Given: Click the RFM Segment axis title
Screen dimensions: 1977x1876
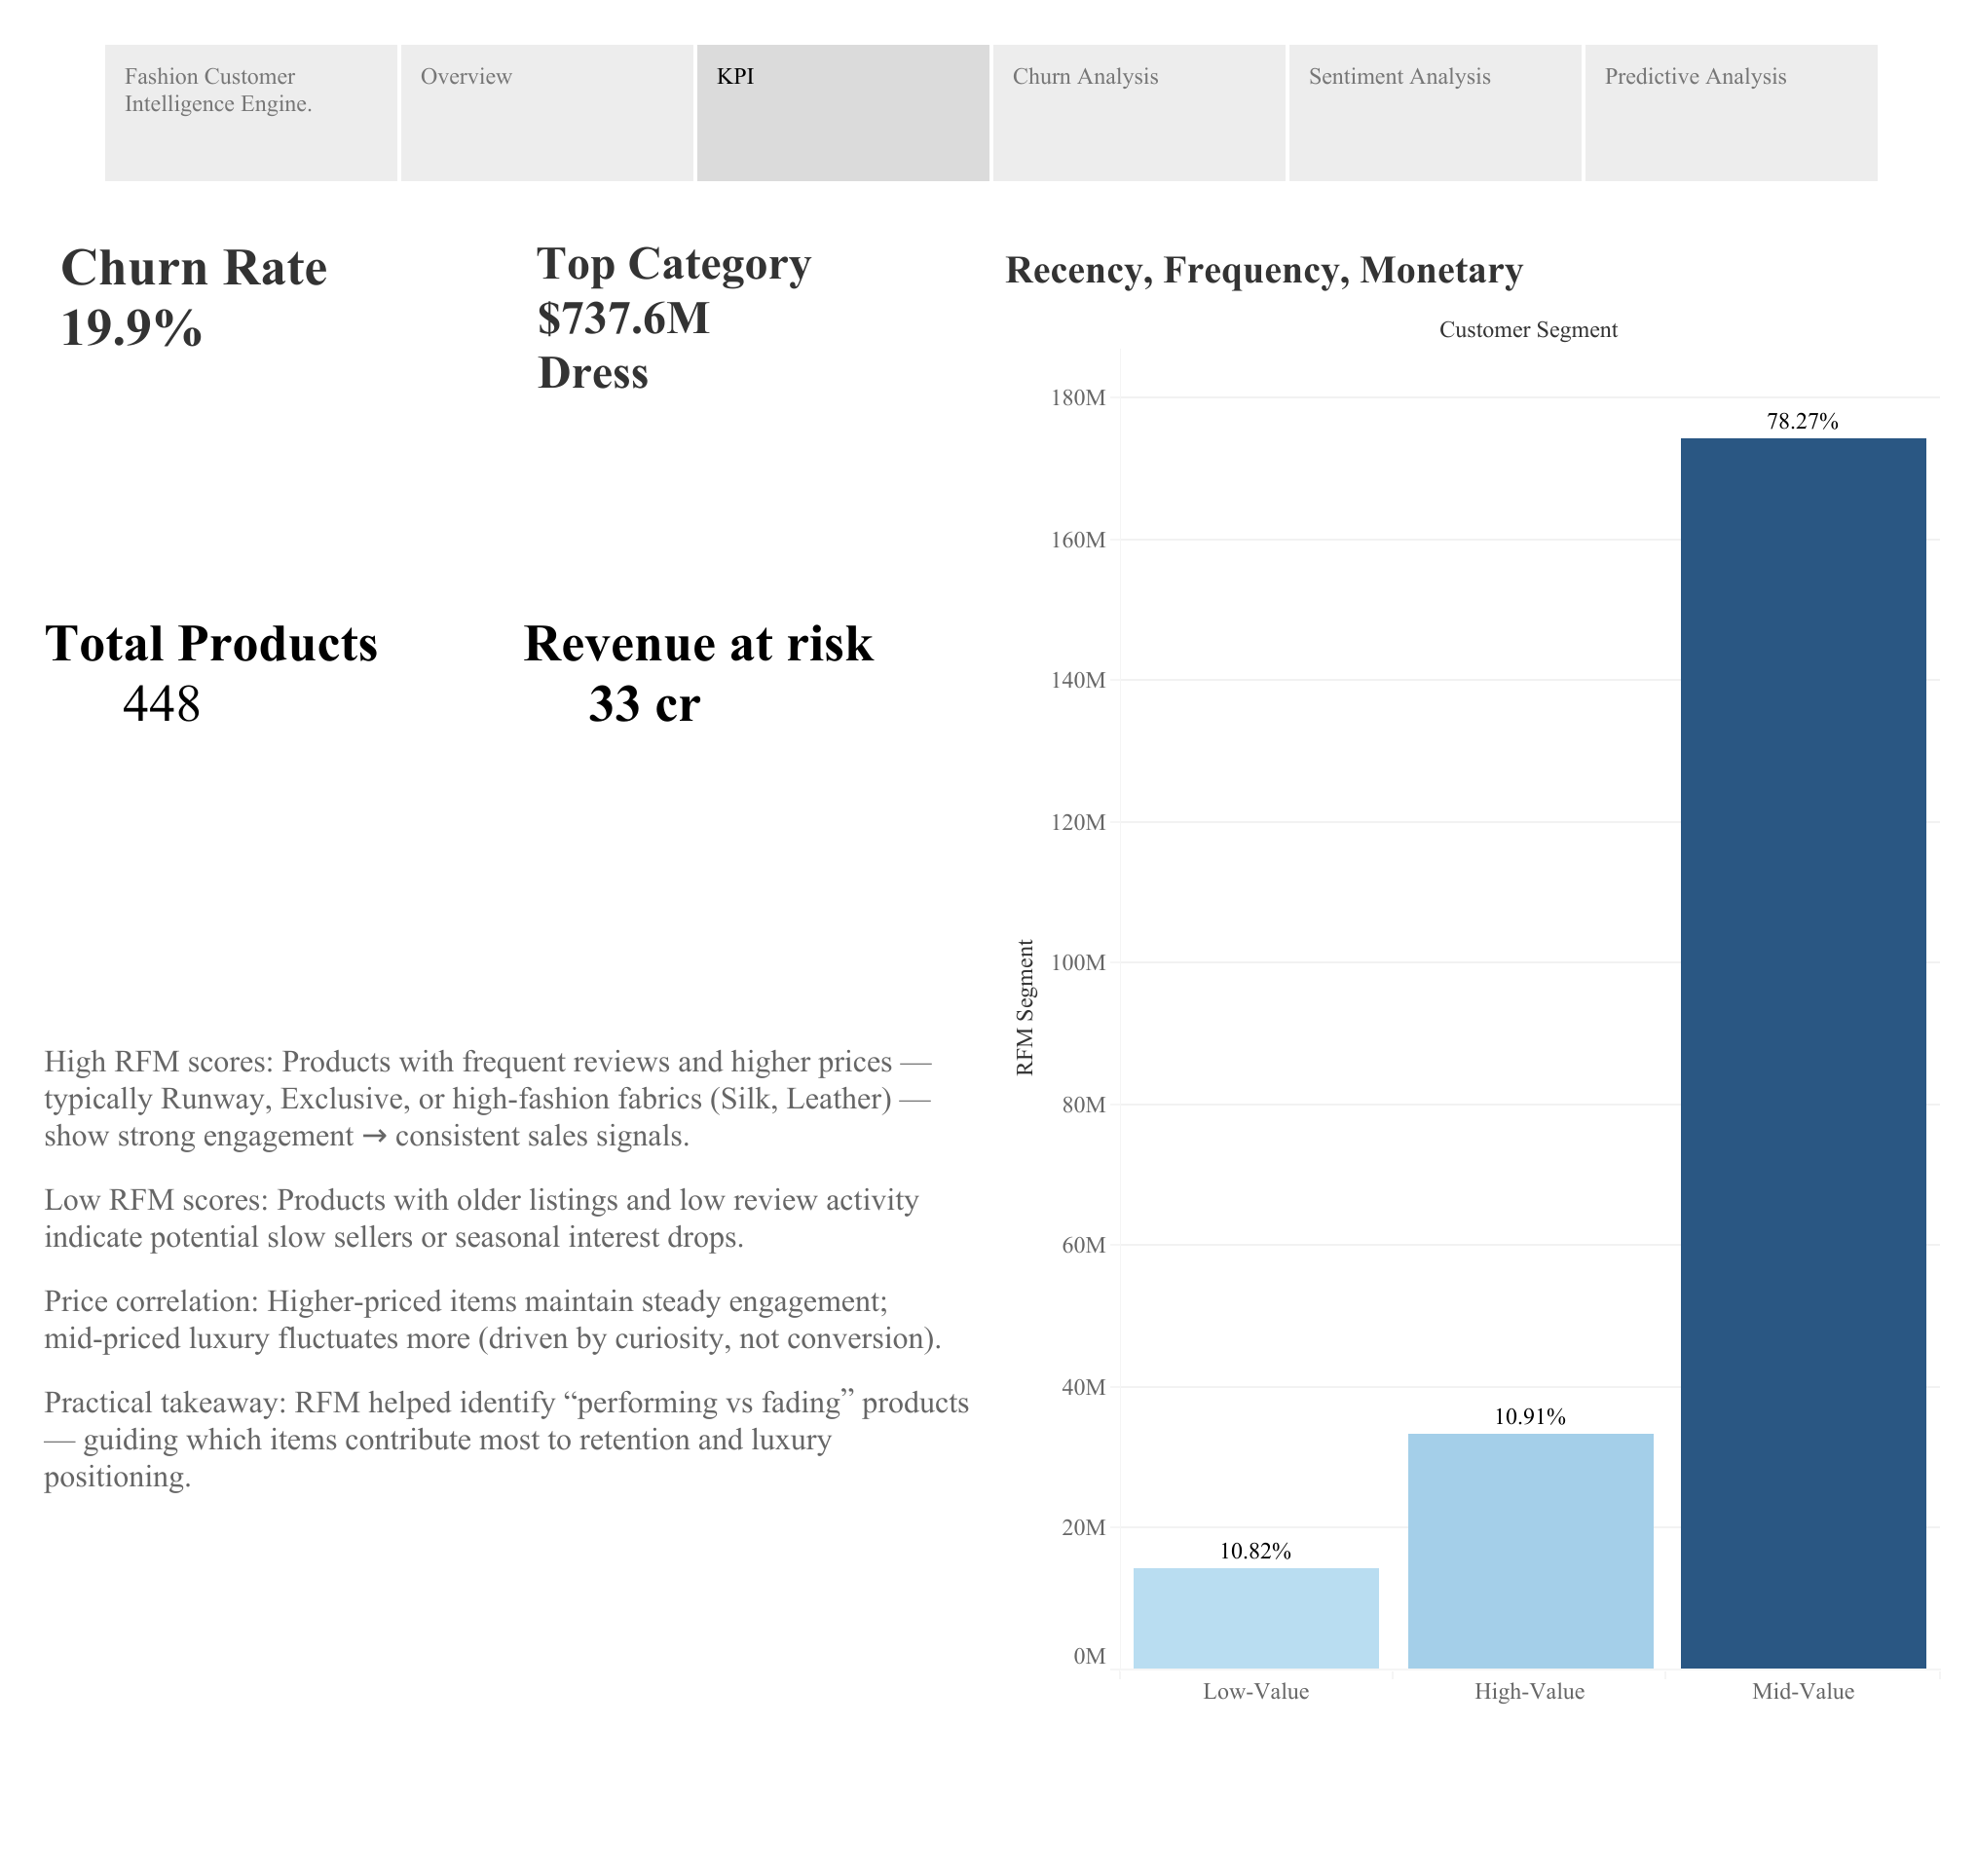Looking at the screenshot, I should (1024, 1007).
